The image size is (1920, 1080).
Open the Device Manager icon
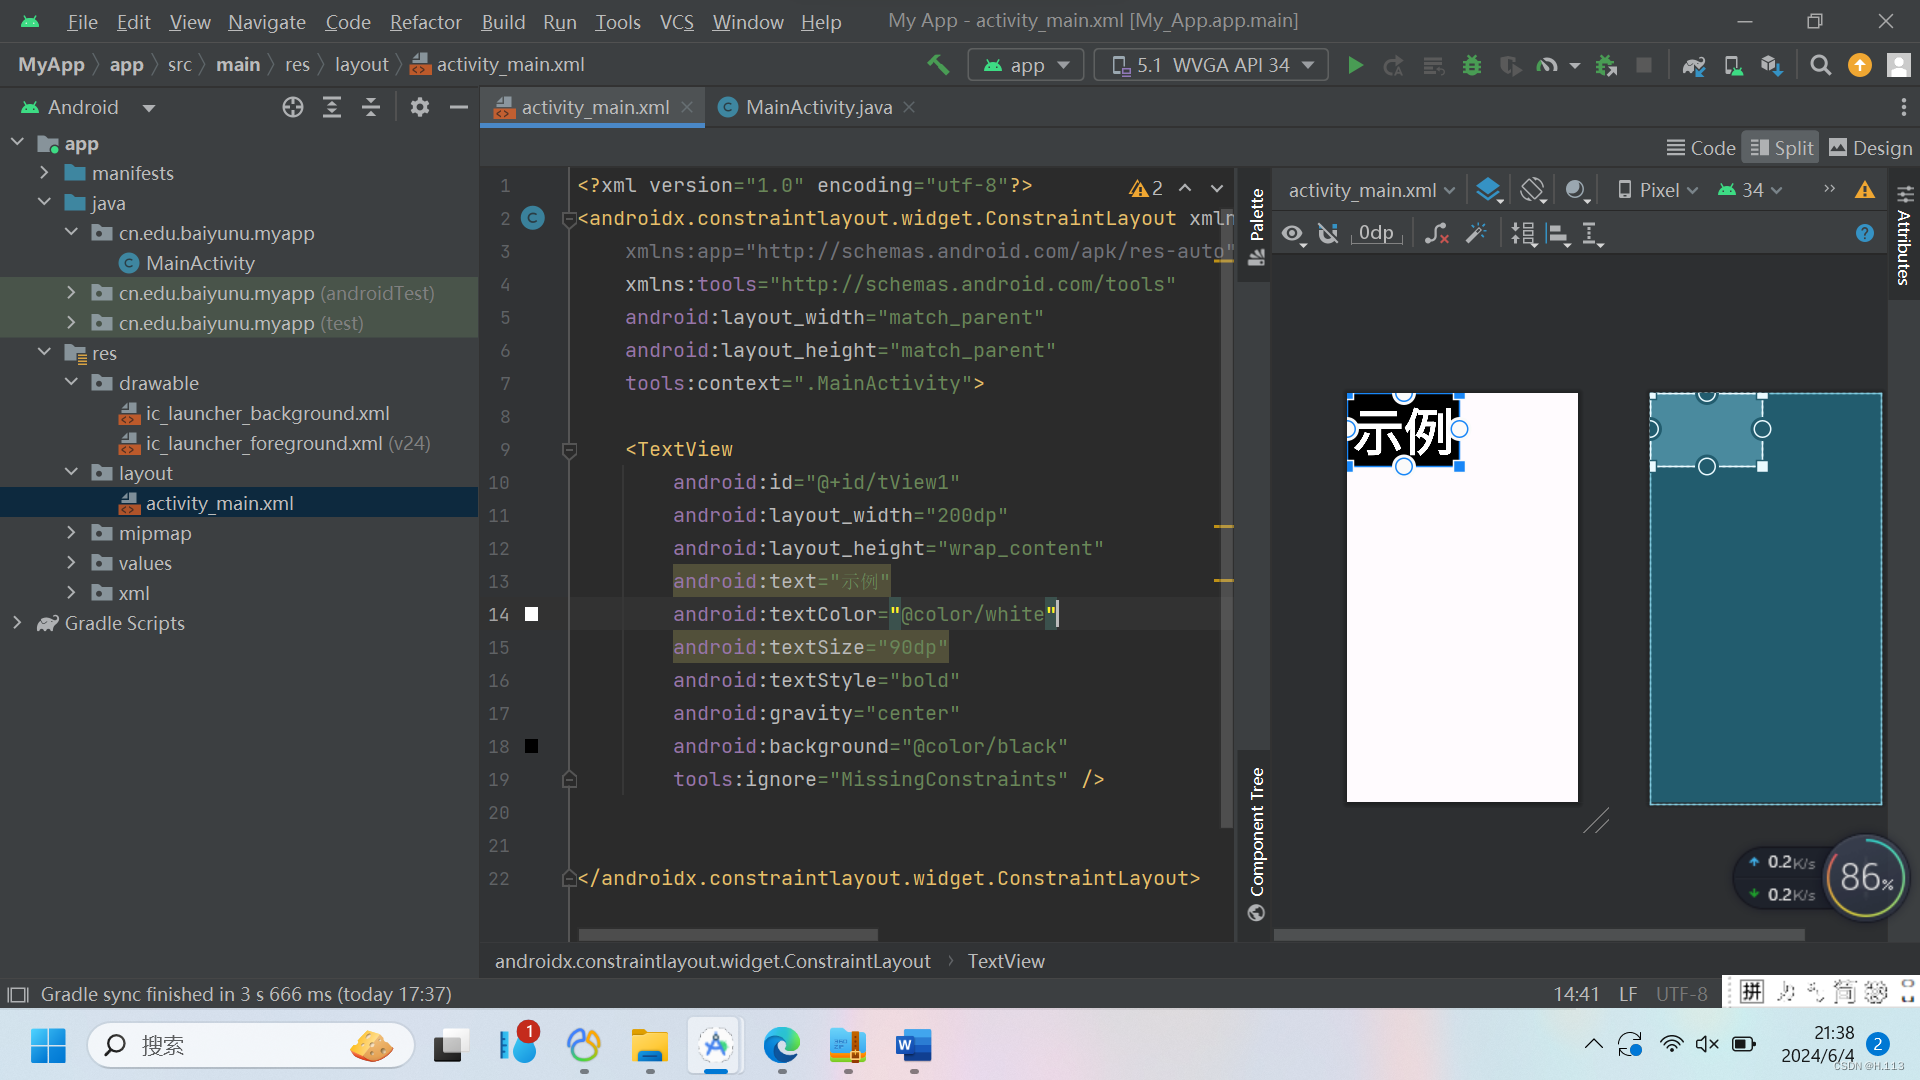click(1733, 65)
